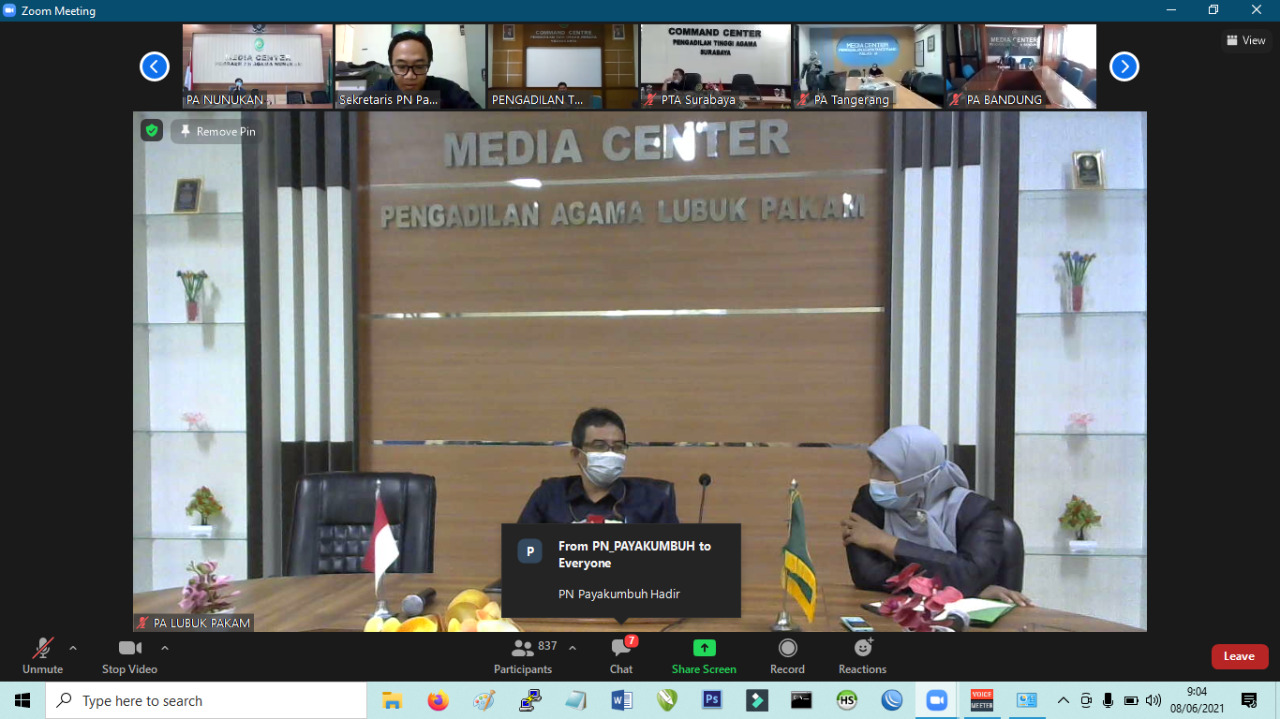The width and height of the screenshot is (1280, 719).
Task: Unmute the microphone
Action: click(x=42, y=656)
